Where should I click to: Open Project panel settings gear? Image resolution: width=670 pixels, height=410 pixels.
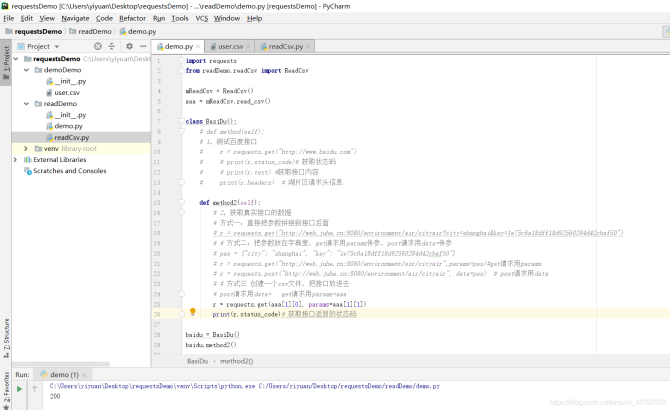coord(131,46)
